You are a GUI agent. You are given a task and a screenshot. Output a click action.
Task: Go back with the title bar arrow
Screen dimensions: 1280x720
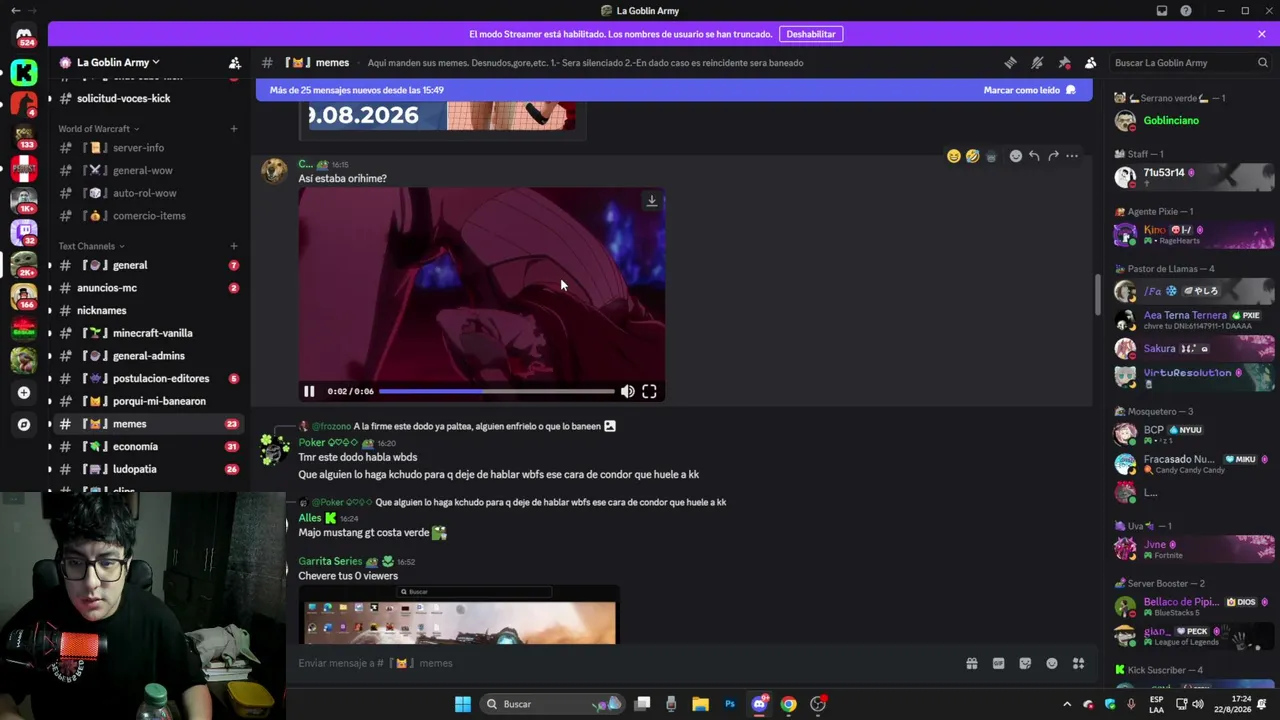click(x=15, y=11)
